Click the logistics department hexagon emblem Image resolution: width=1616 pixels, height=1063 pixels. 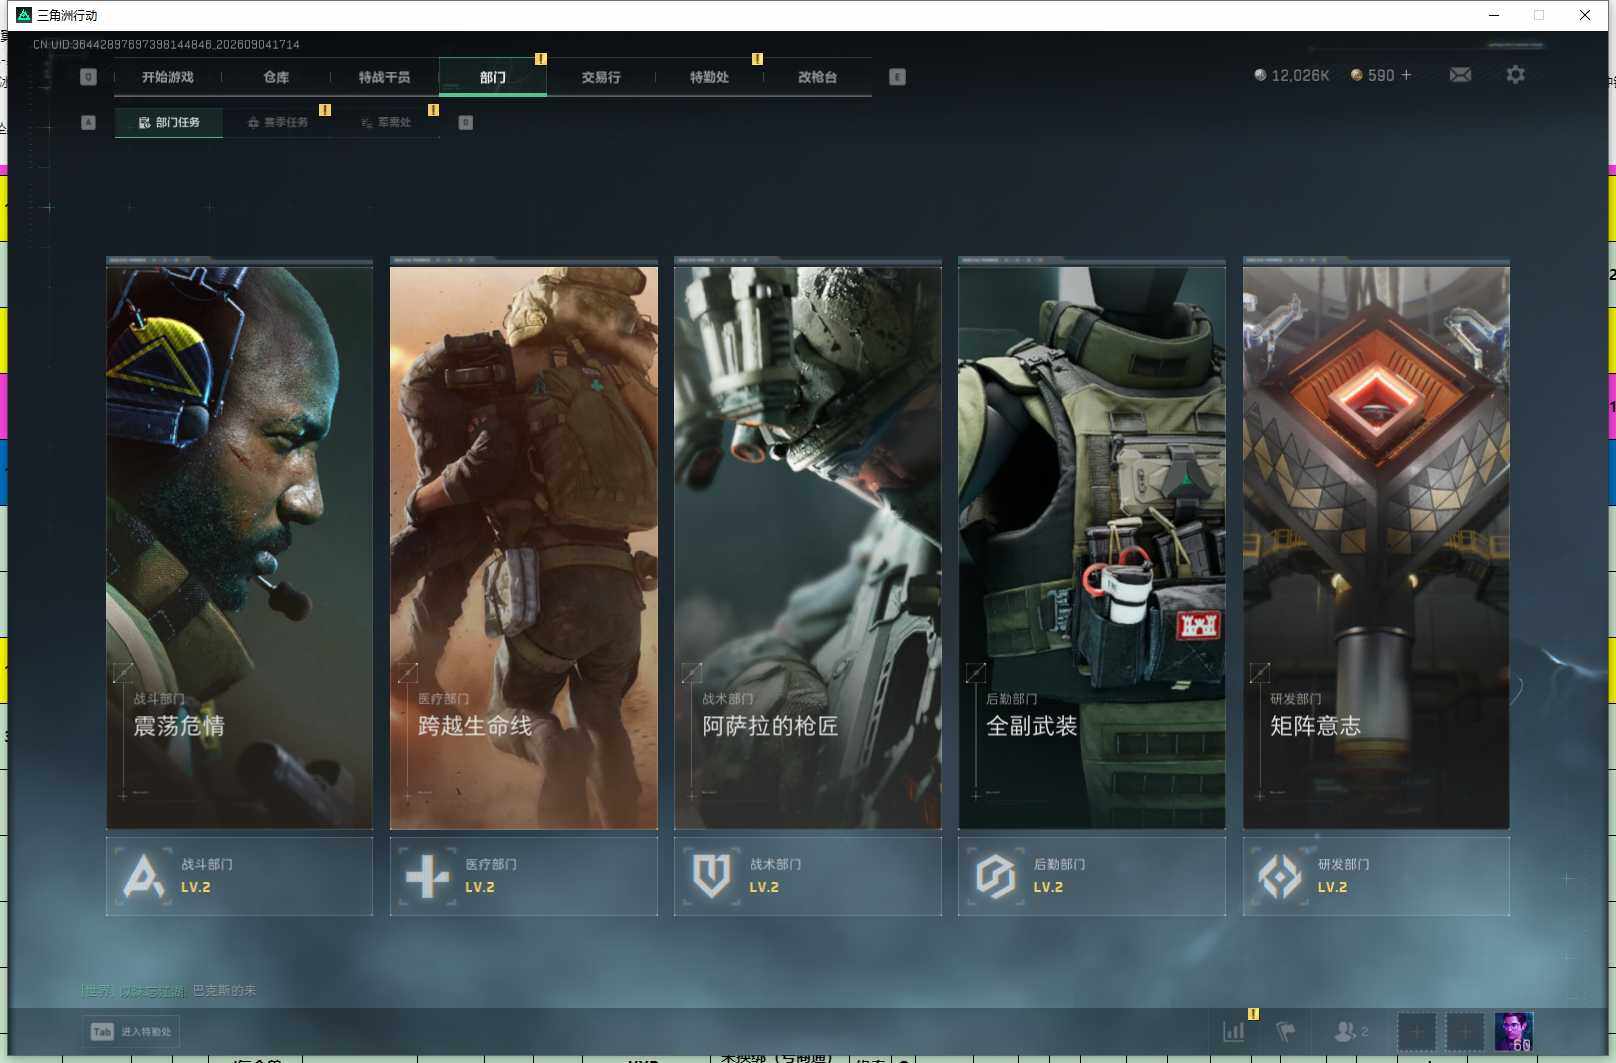(995, 876)
